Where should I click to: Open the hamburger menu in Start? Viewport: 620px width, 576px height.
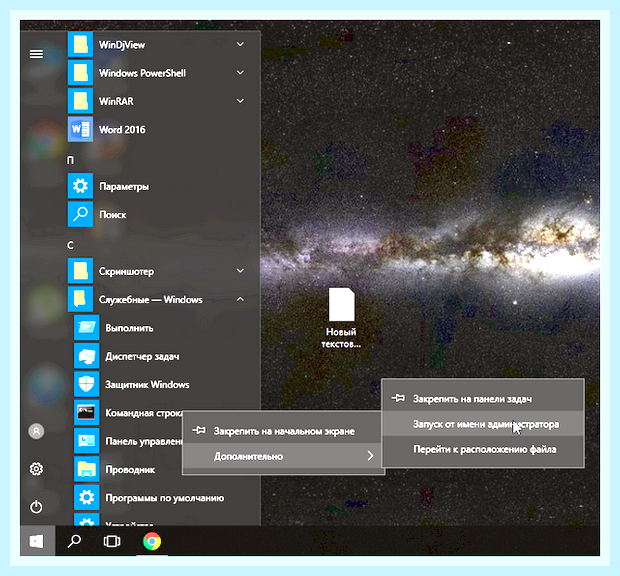[36, 54]
